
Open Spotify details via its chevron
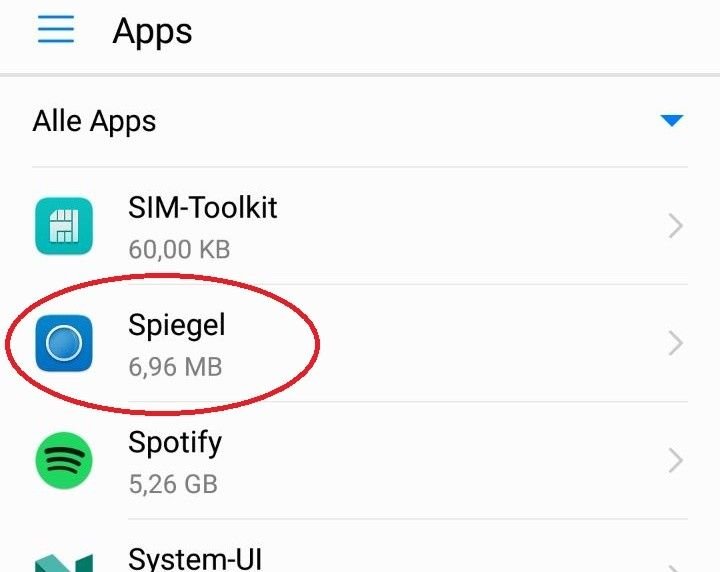[676, 461]
